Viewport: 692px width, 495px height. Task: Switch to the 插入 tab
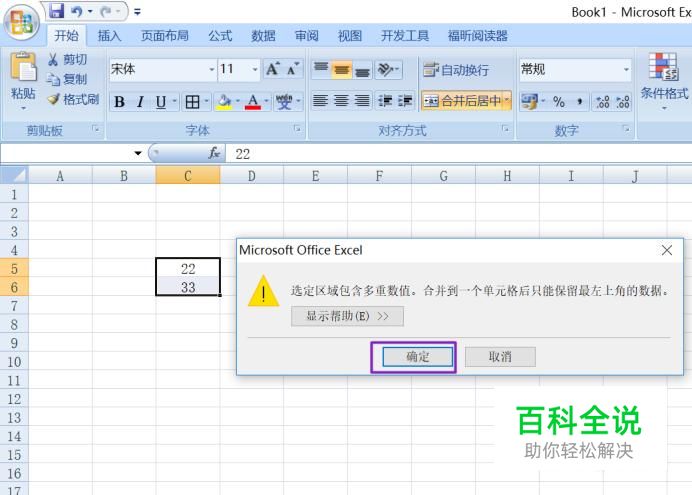[x=109, y=36]
